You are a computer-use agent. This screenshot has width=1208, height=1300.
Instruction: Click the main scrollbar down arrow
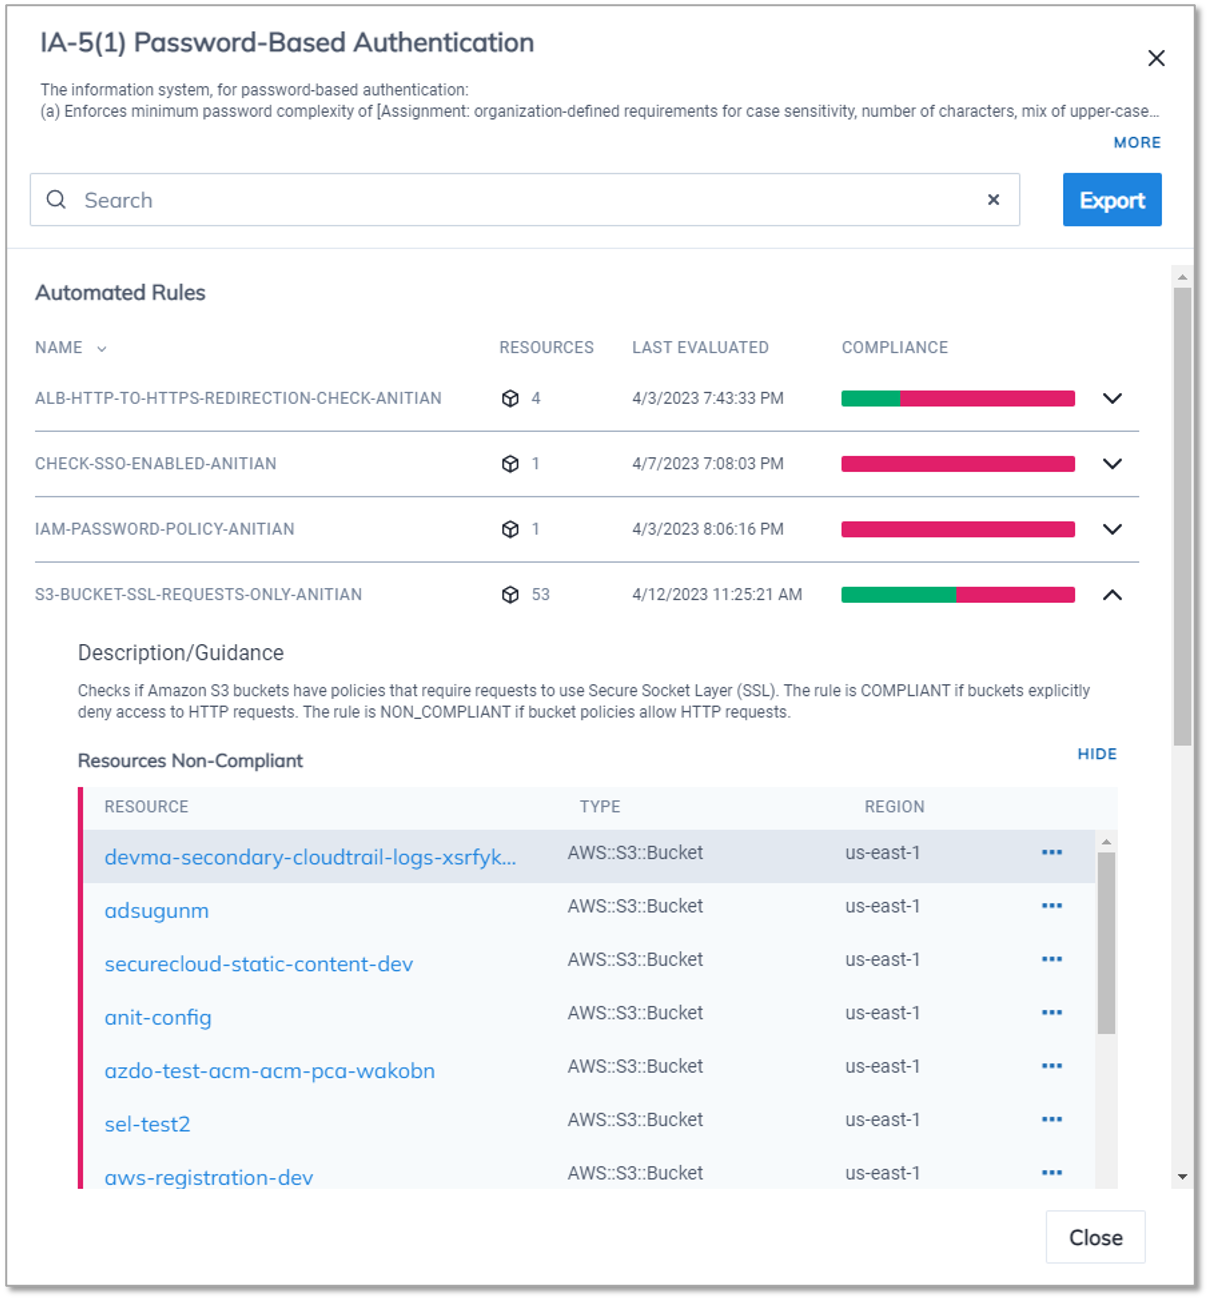point(1183,1177)
